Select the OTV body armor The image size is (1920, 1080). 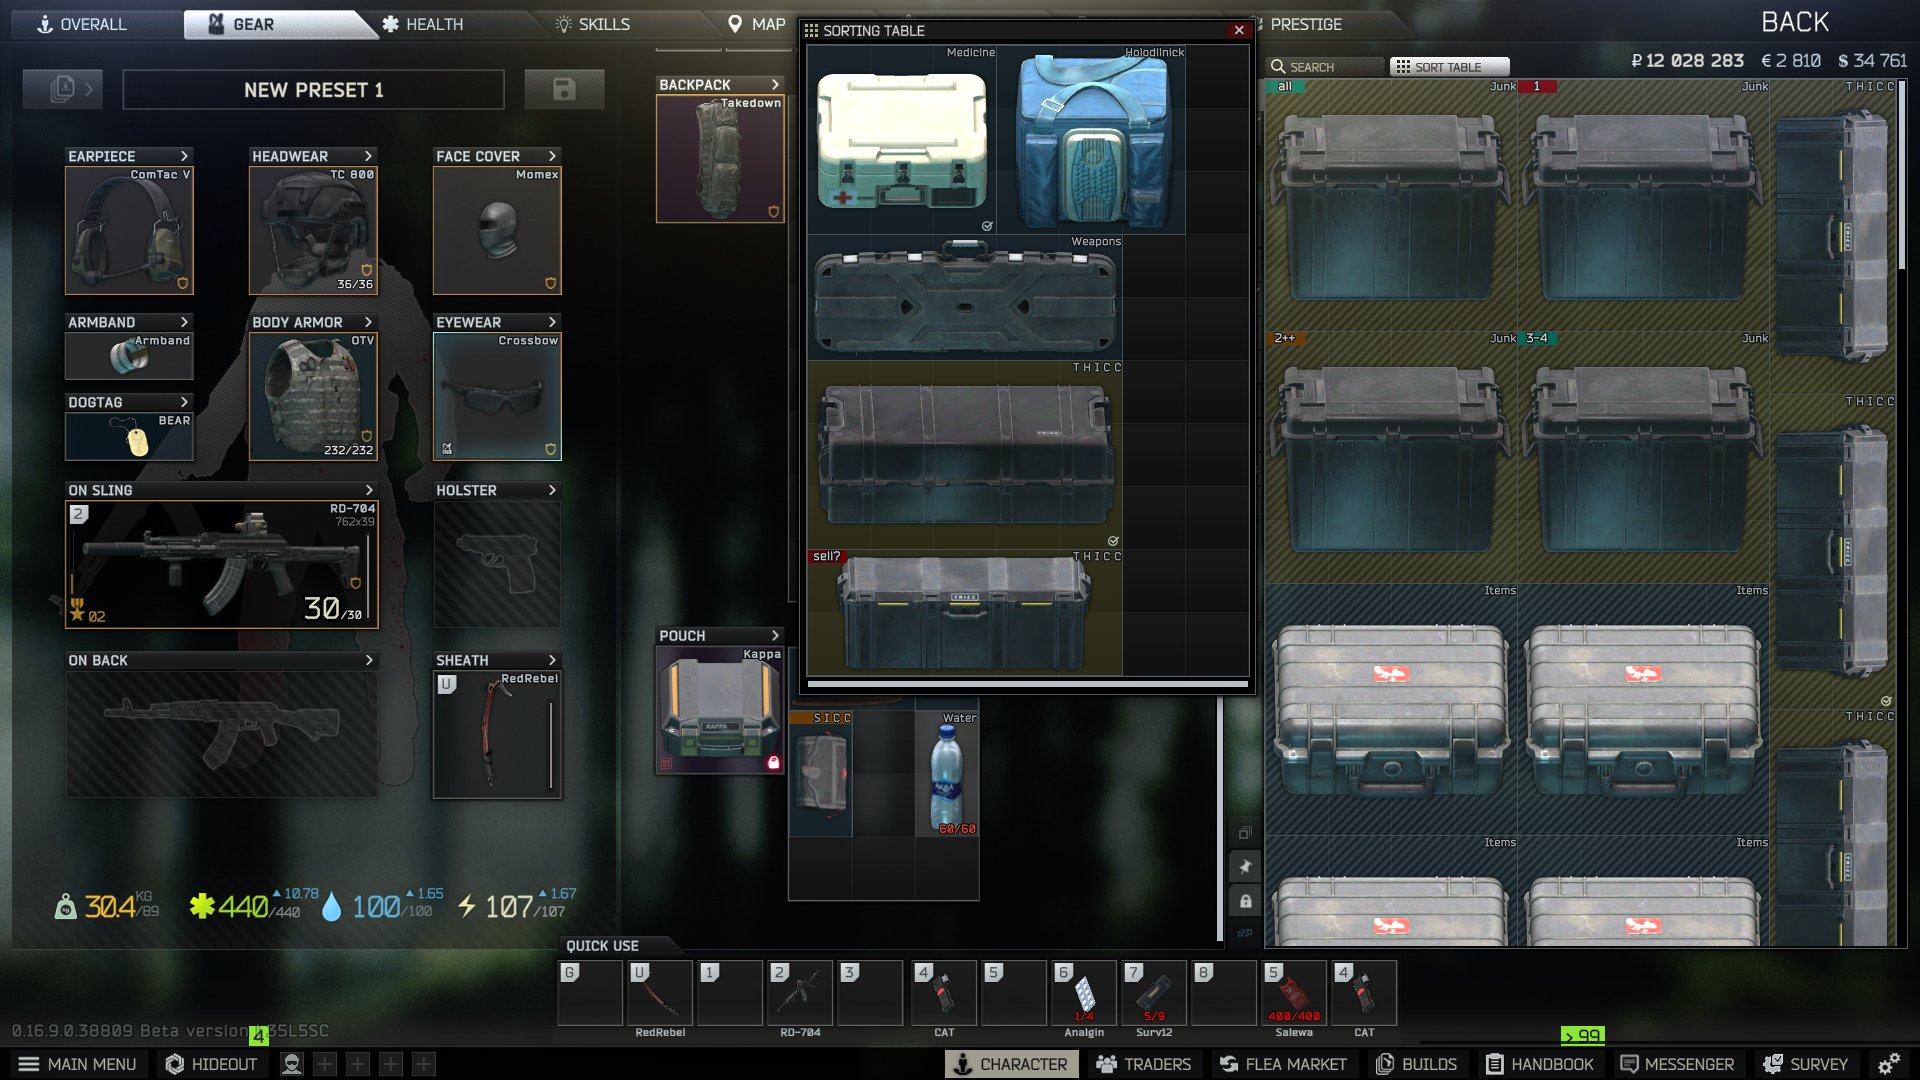tap(313, 396)
